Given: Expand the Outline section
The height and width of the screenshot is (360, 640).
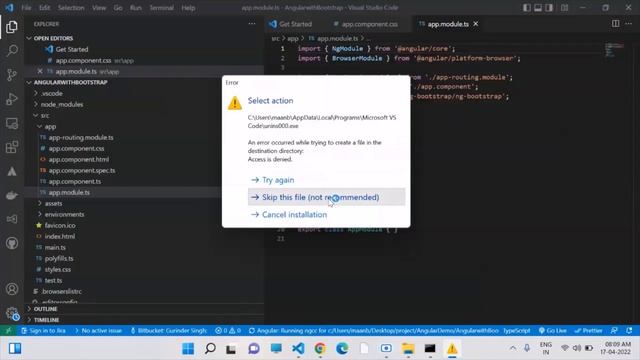Looking at the screenshot, I should (x=42, y=309).
